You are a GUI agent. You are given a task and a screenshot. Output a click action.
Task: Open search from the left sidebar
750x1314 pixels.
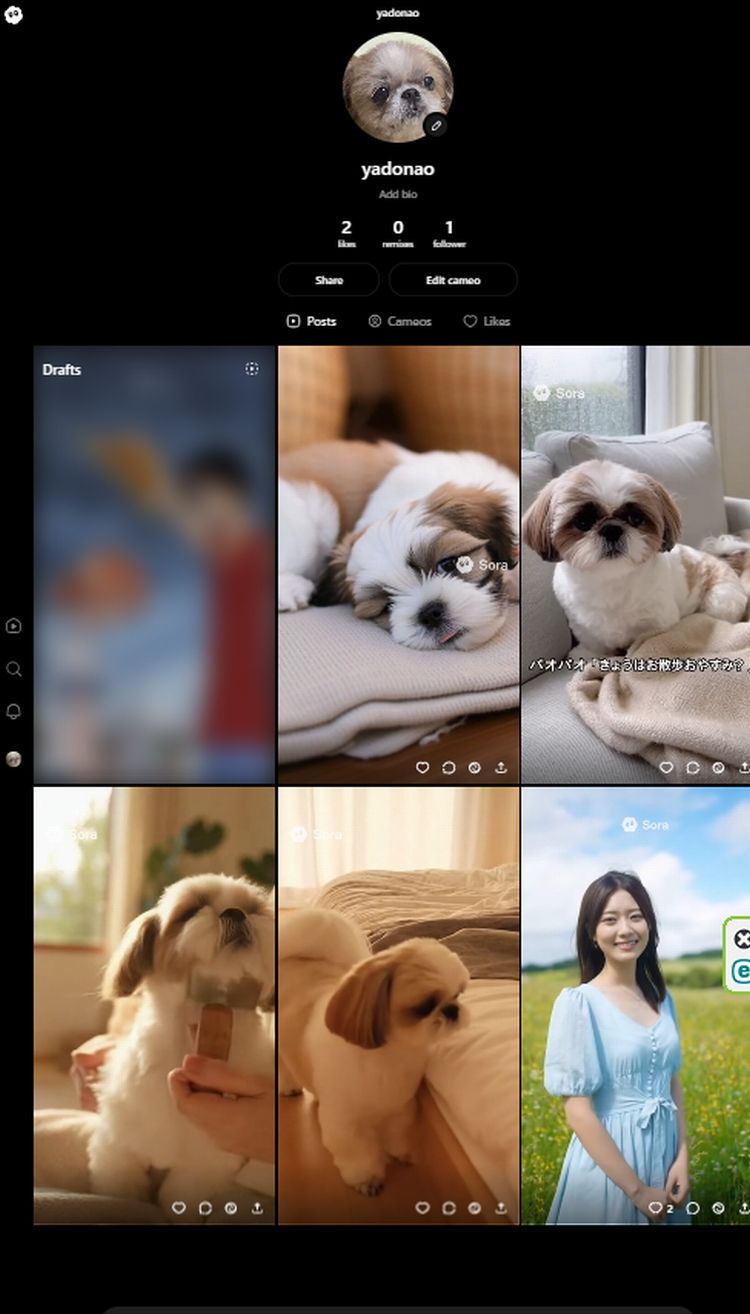(14, 669)
